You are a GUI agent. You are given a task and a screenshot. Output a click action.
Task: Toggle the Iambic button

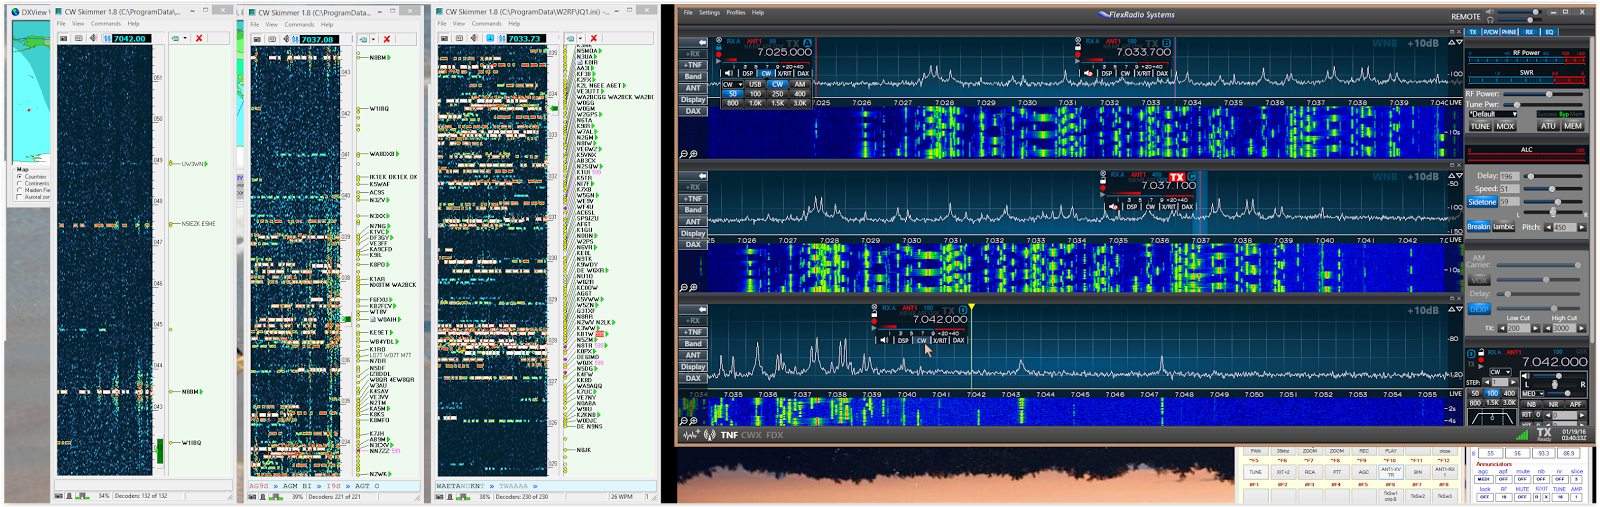(1503, 227)
